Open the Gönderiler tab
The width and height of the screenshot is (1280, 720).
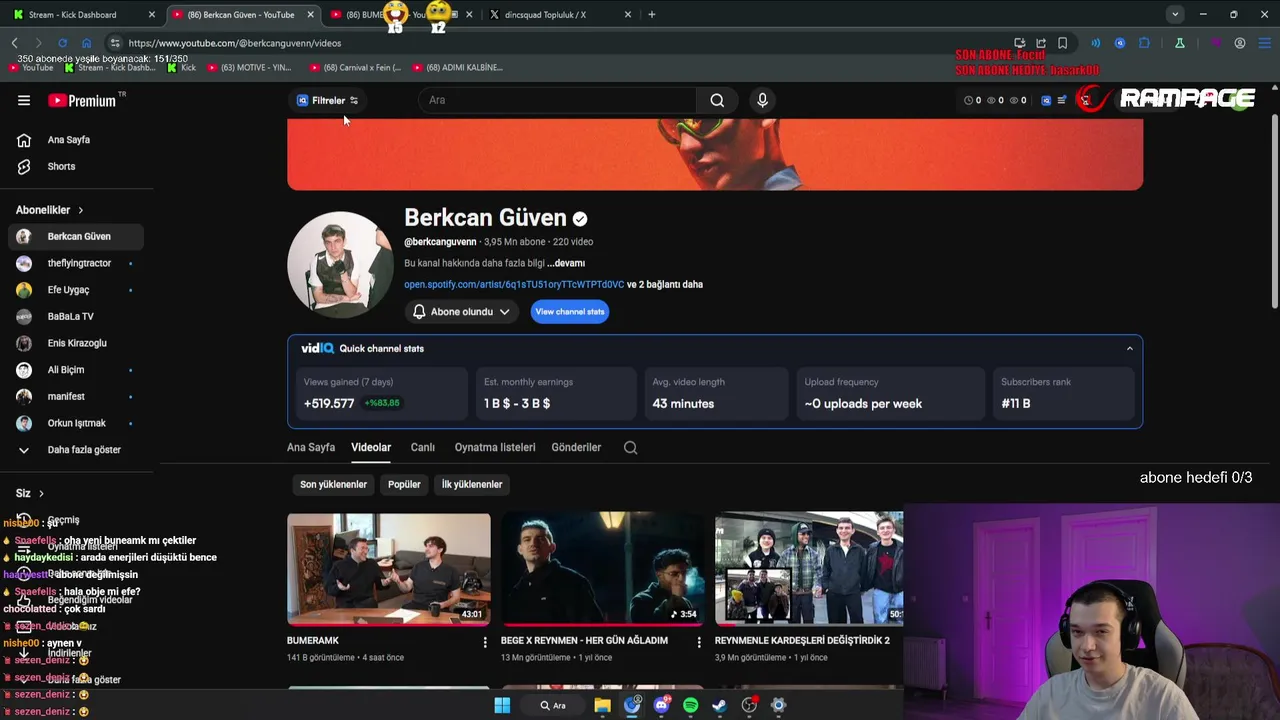576,447
